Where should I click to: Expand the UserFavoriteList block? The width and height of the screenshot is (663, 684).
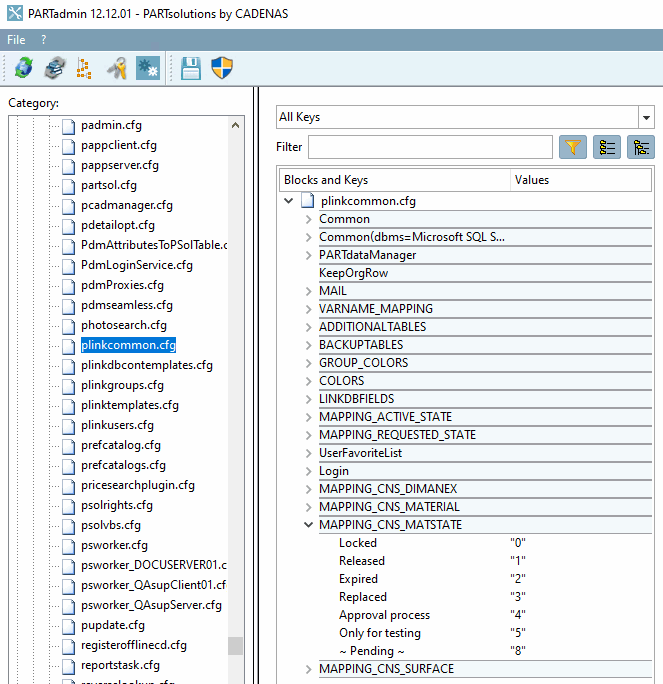coord(308,453)
